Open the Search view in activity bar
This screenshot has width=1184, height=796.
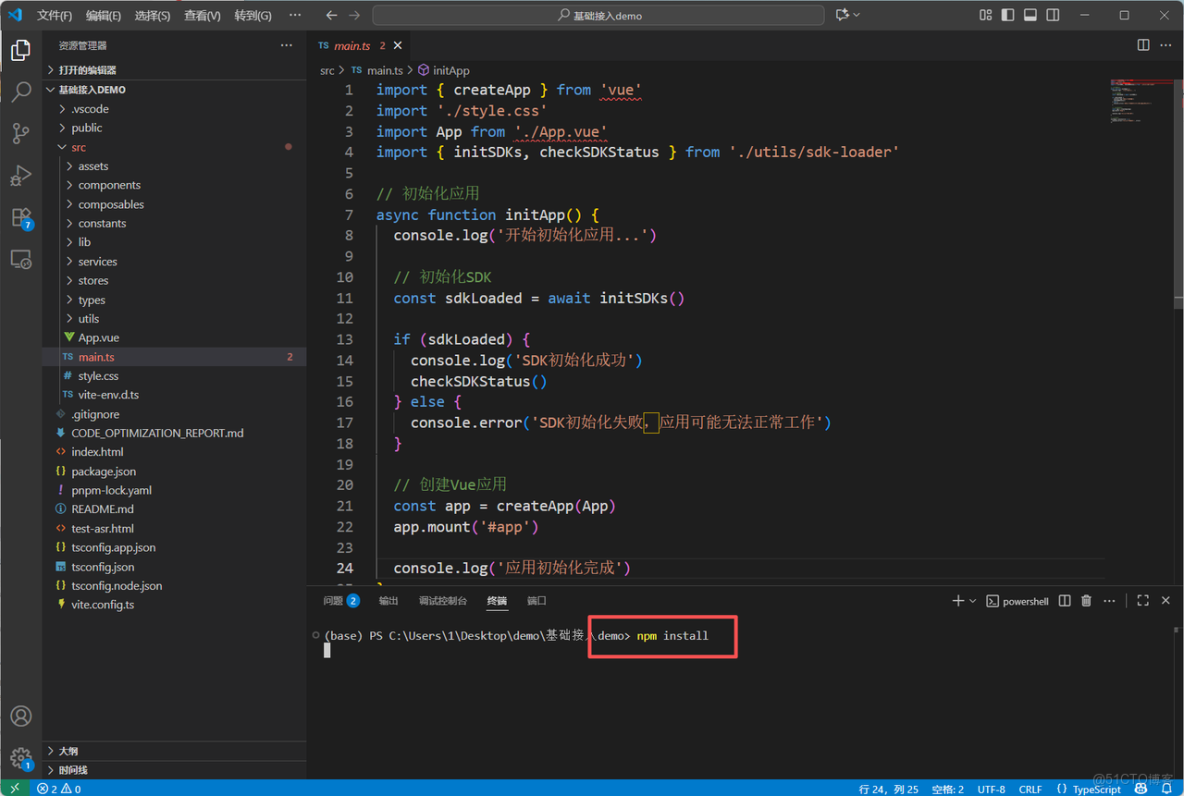(x=21, y=92)
